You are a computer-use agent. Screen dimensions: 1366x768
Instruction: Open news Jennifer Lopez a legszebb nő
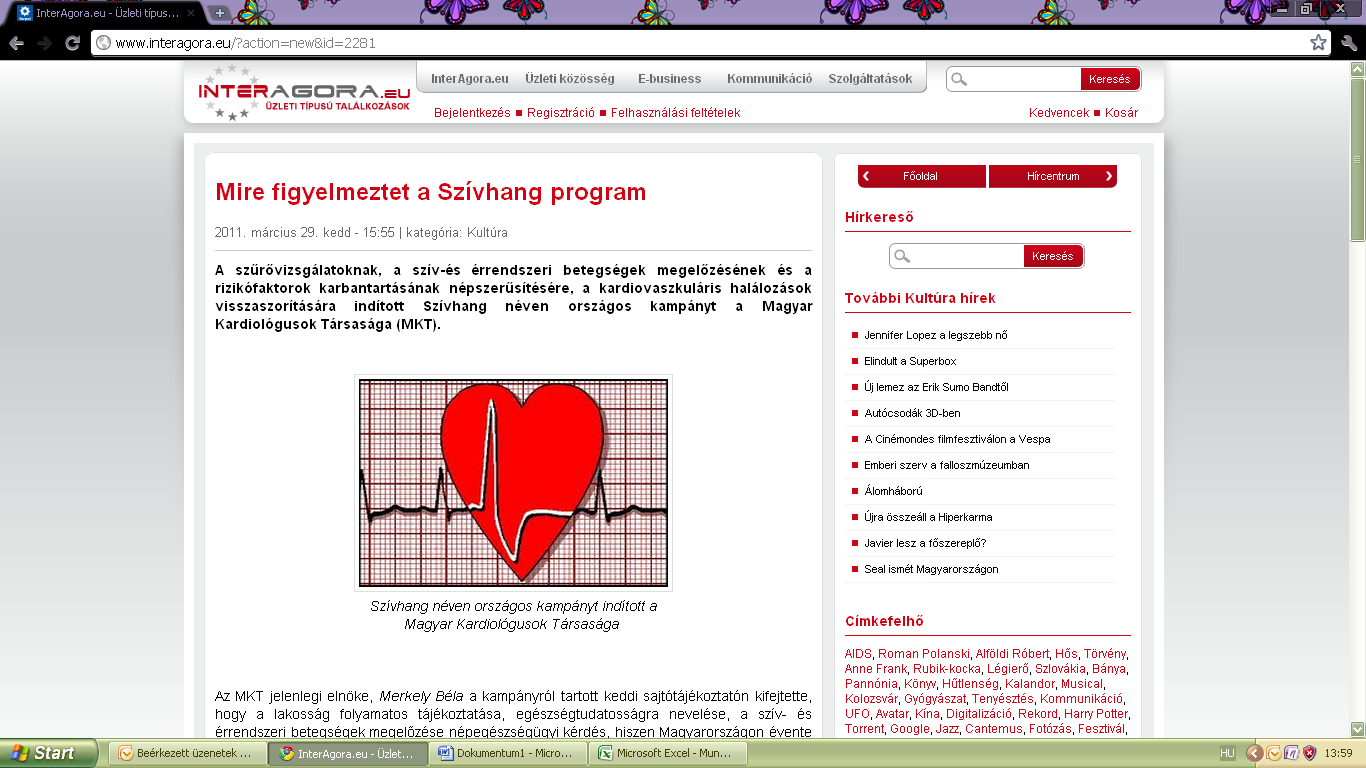[936, 335]
